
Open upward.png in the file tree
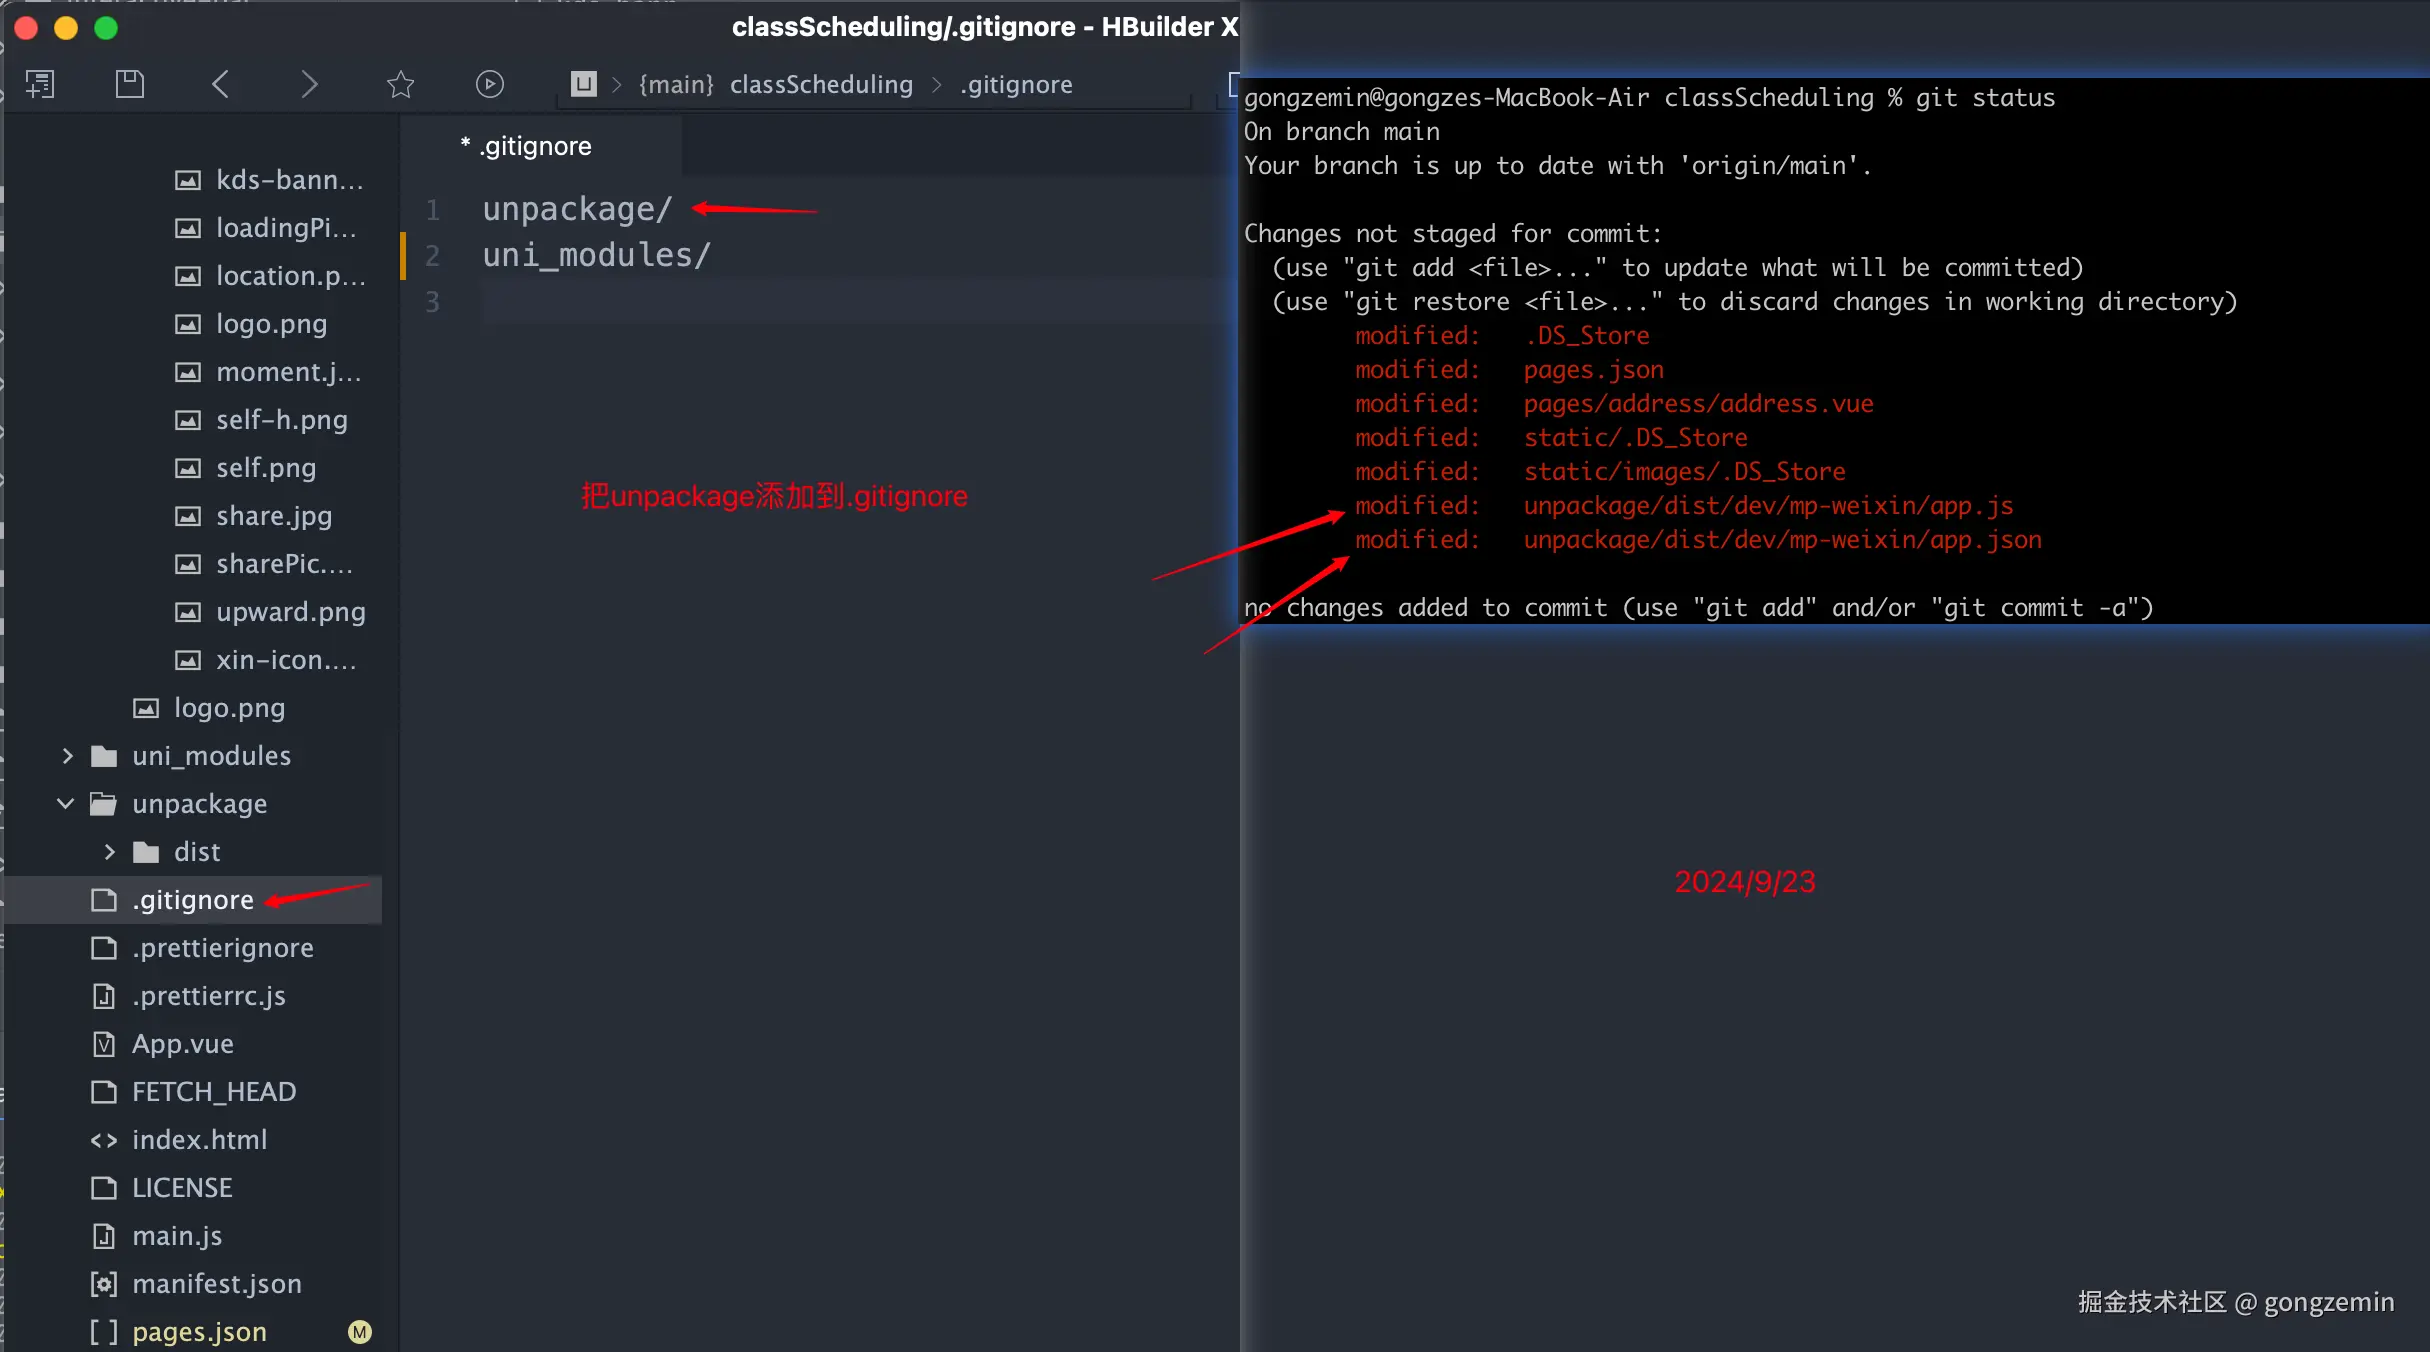tap(290, 612)
